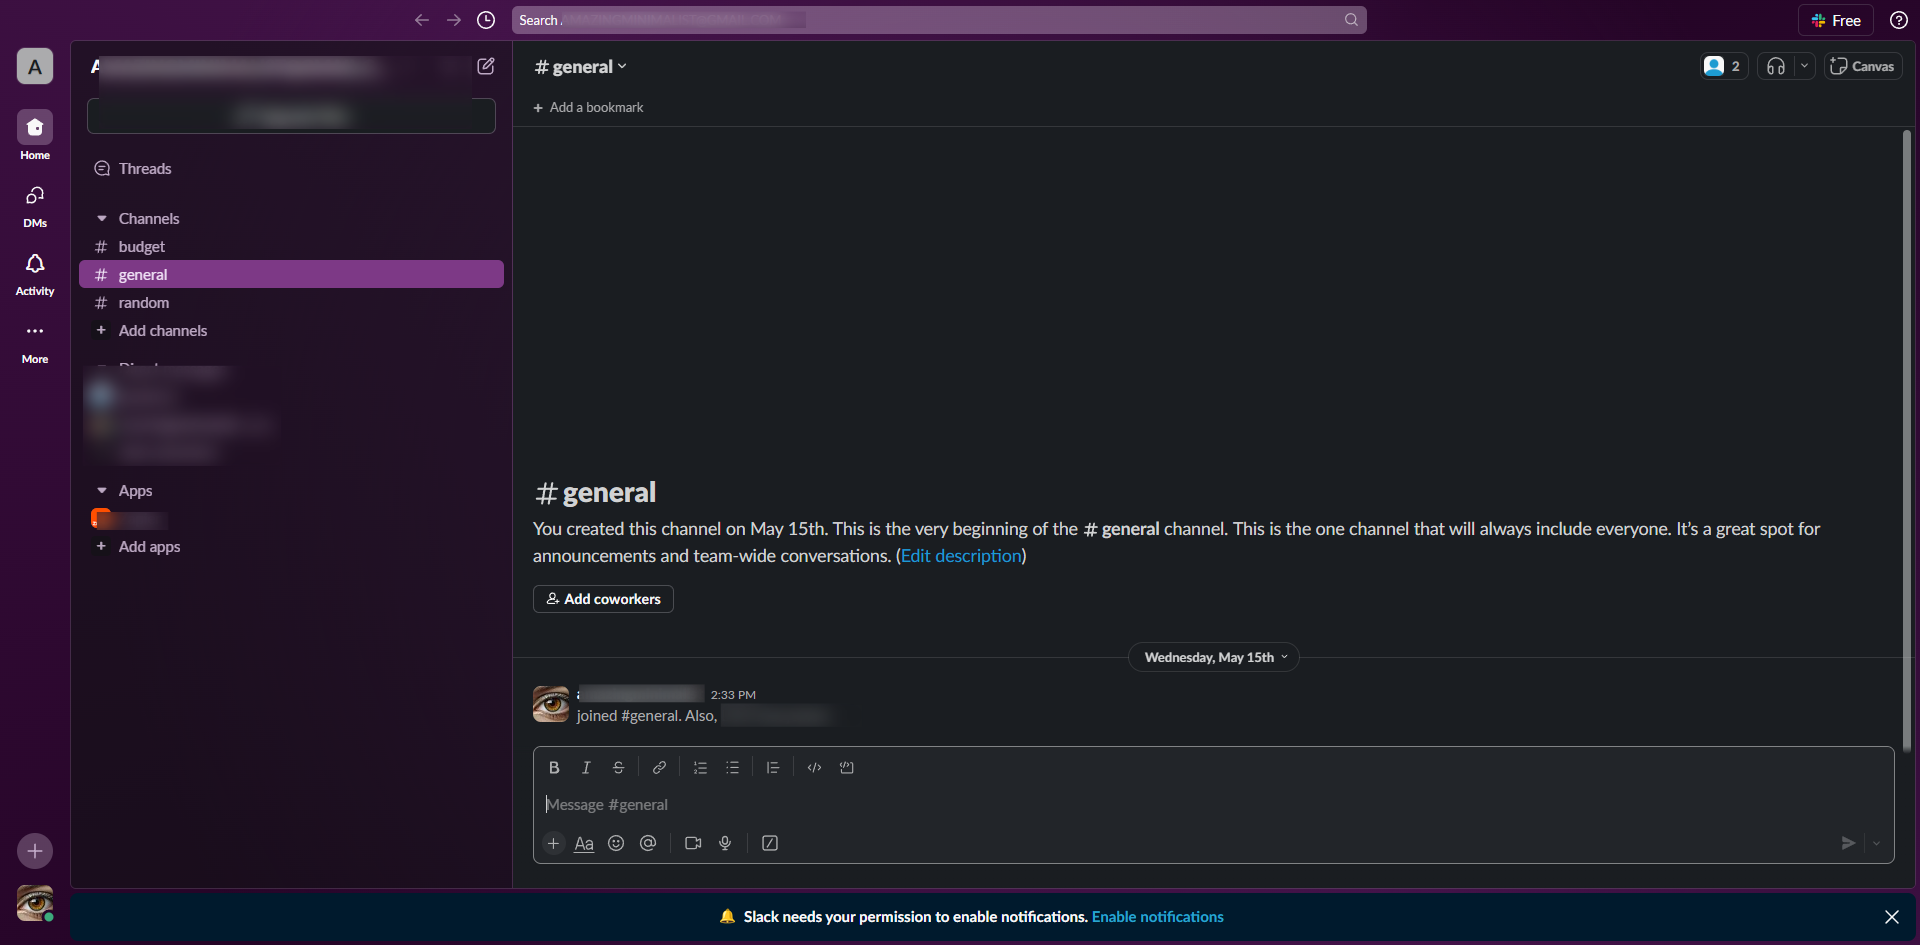Open Threads in the sidebar
1920x945 pixels.
(291, 168)
